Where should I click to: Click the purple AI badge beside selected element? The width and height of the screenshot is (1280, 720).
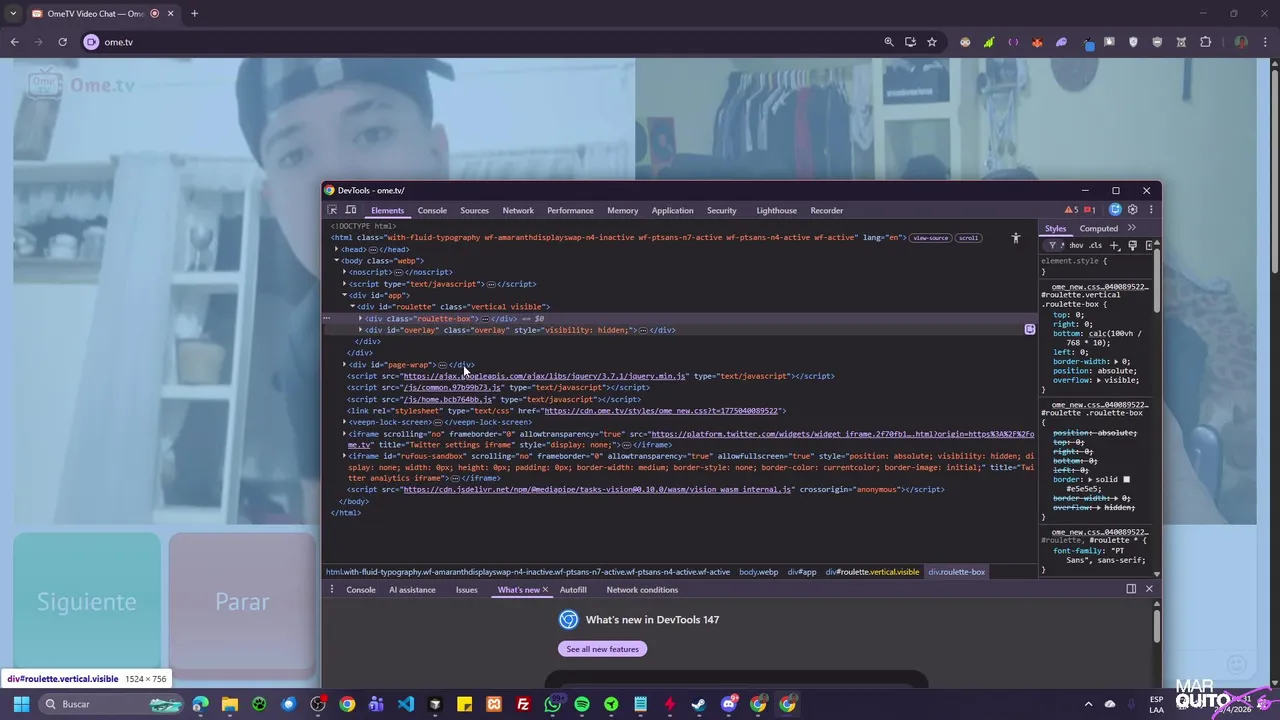(1029, 329)
